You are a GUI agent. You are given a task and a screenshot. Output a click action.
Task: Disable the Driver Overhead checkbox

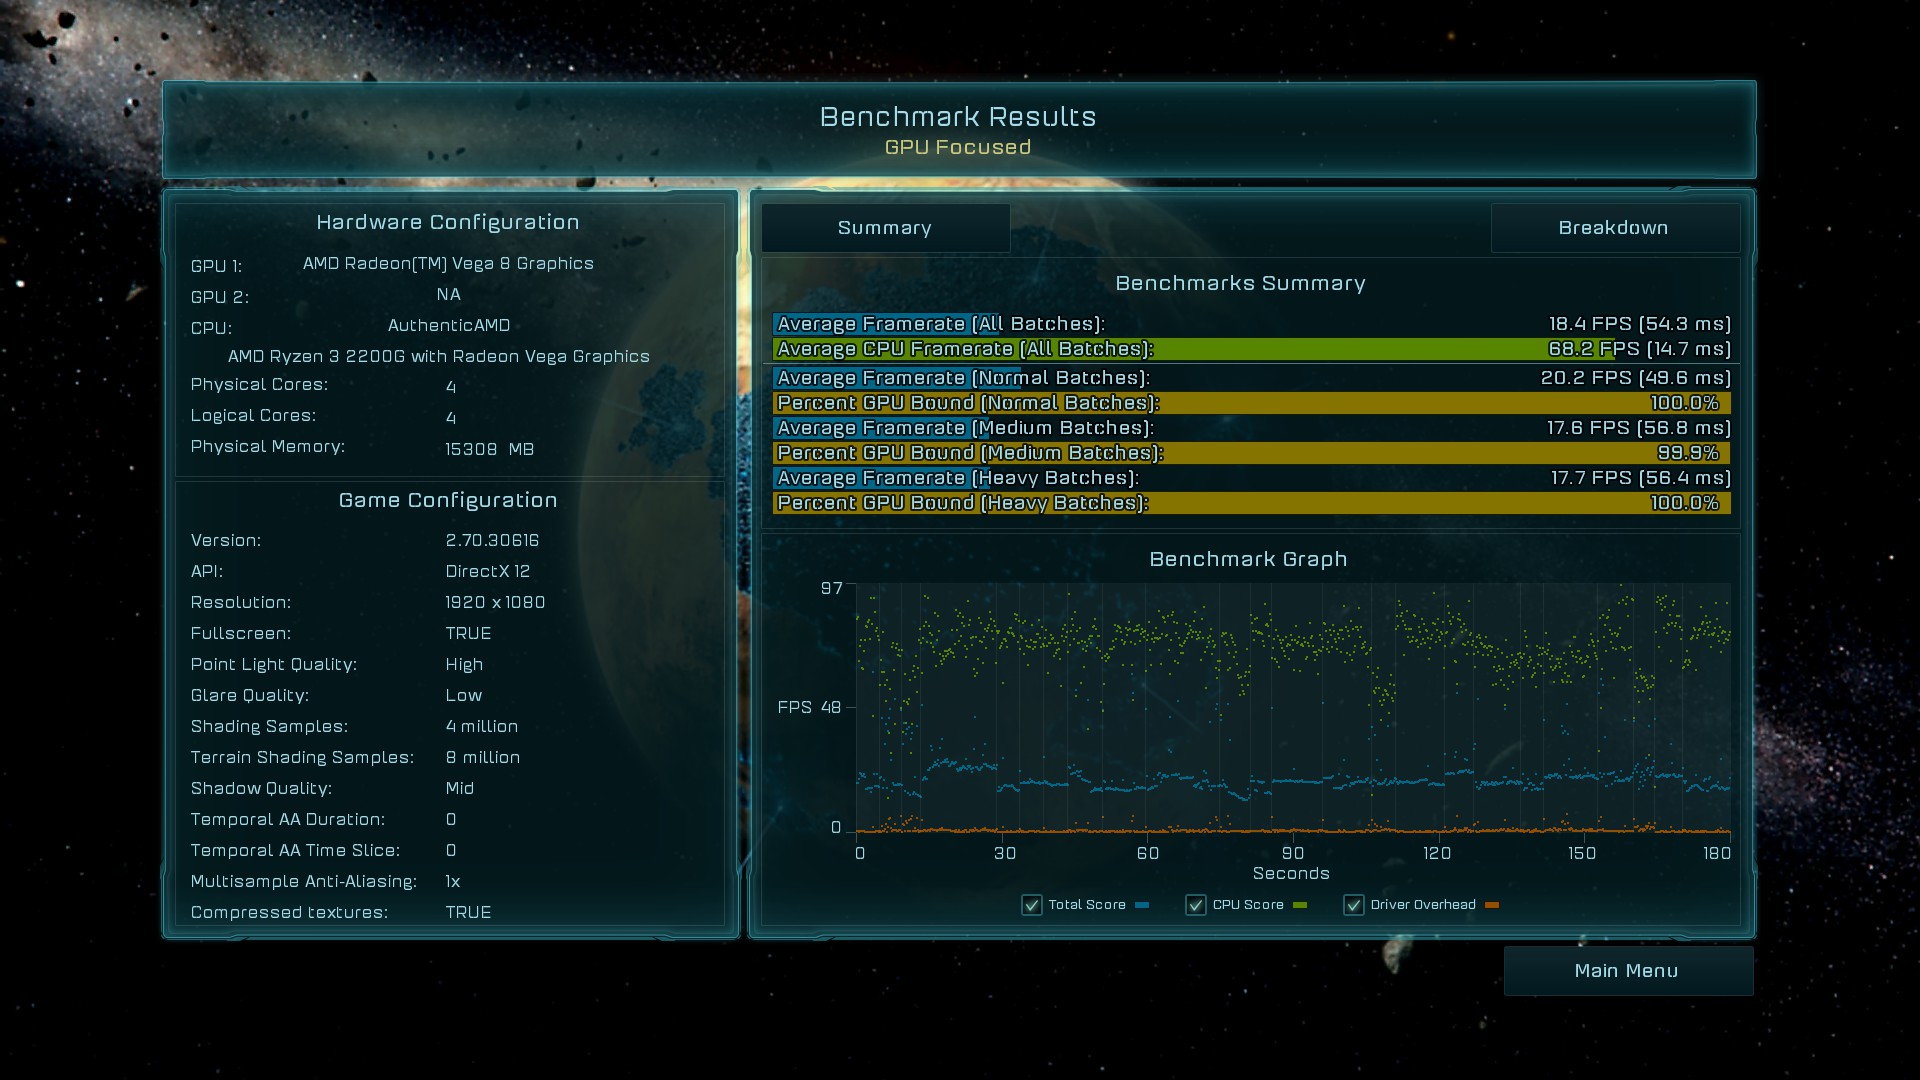pos(1353,905)
